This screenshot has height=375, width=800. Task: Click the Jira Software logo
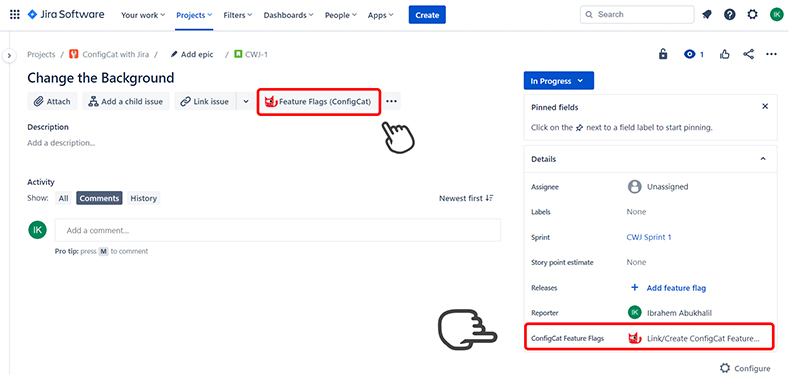66,14
